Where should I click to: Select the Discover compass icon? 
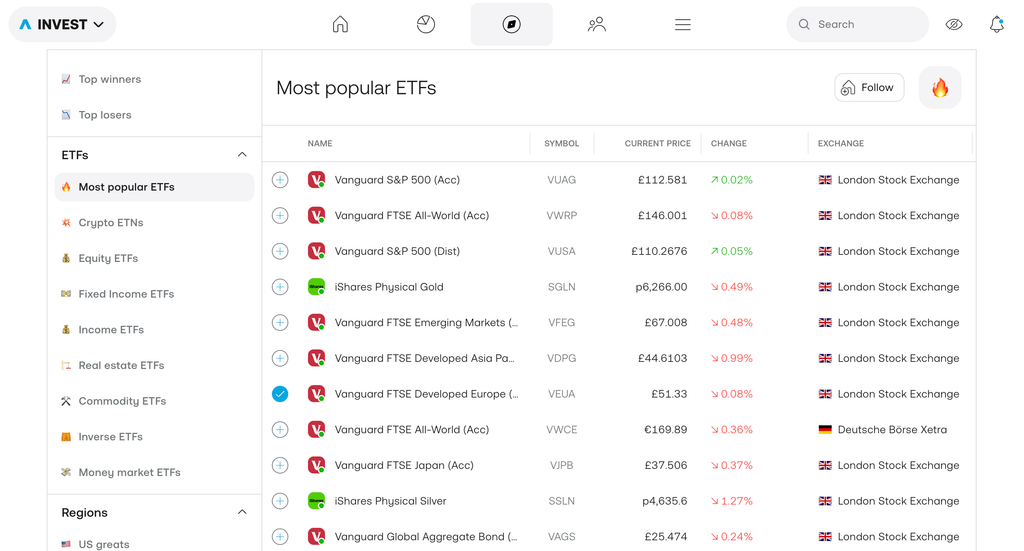coord(511,24)
